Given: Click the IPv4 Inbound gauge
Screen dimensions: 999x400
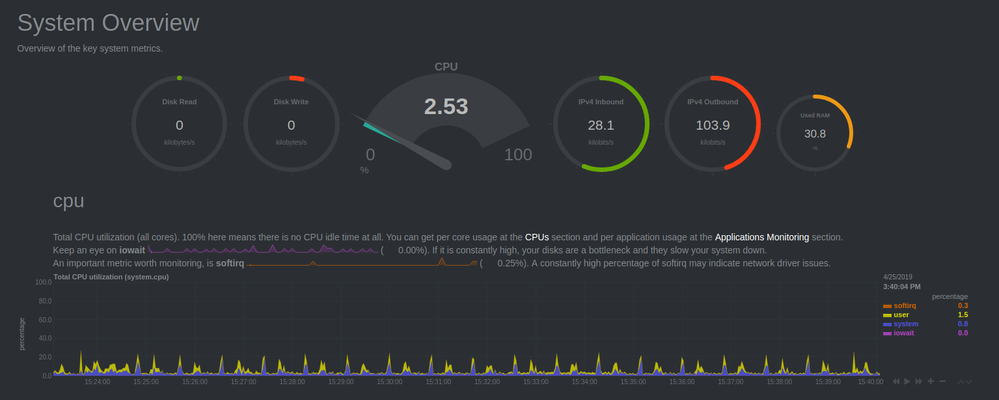Looking at the screenshot, I should (601, 124).
